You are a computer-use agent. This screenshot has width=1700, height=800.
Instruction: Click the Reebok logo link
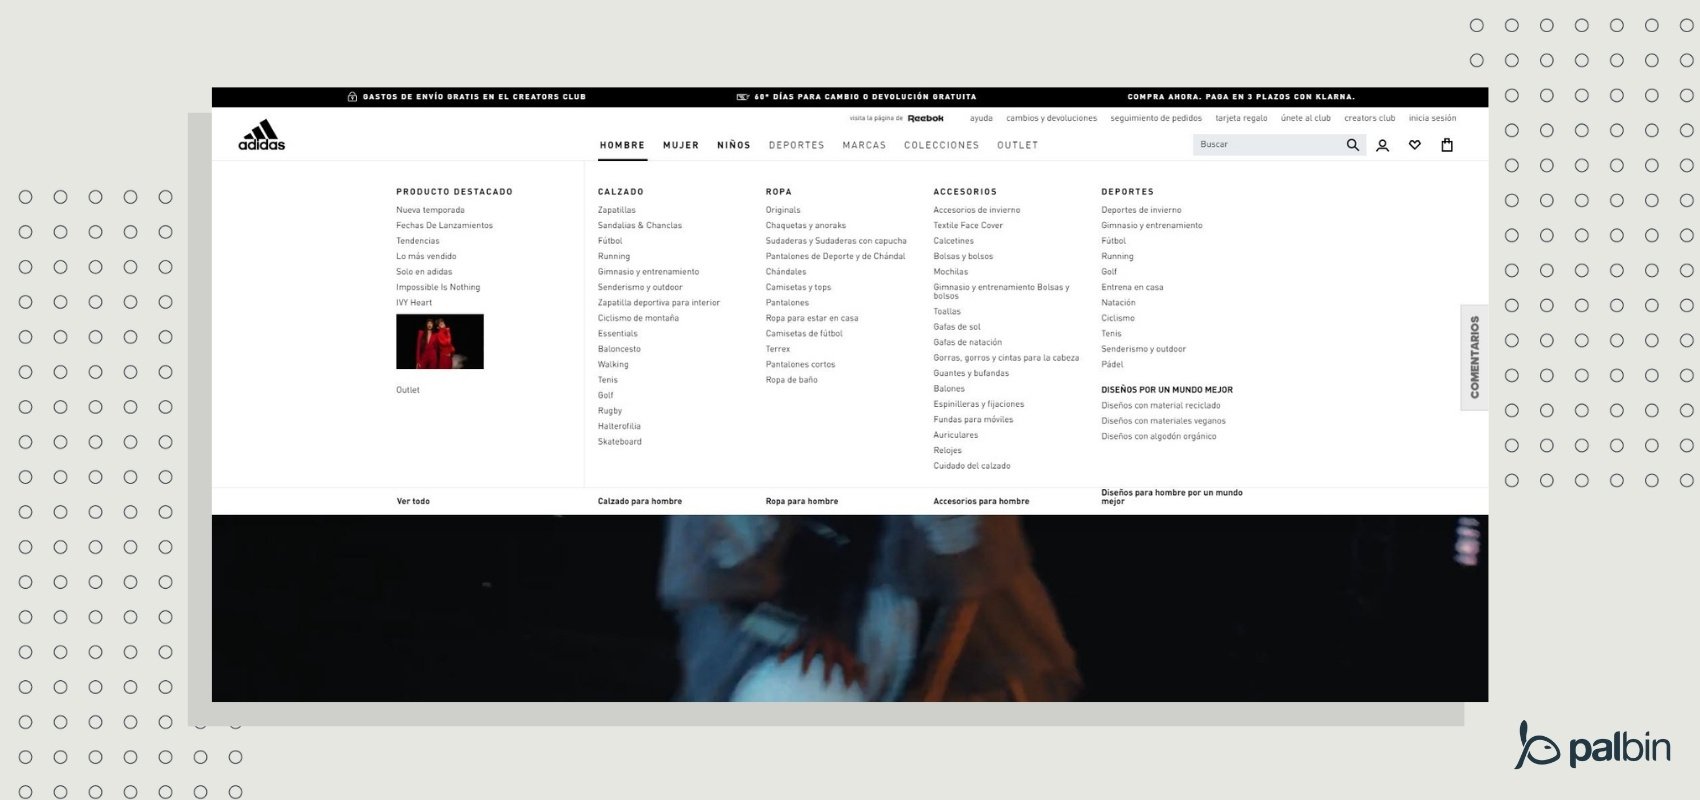pyautogui.click(x=925, y=118)
